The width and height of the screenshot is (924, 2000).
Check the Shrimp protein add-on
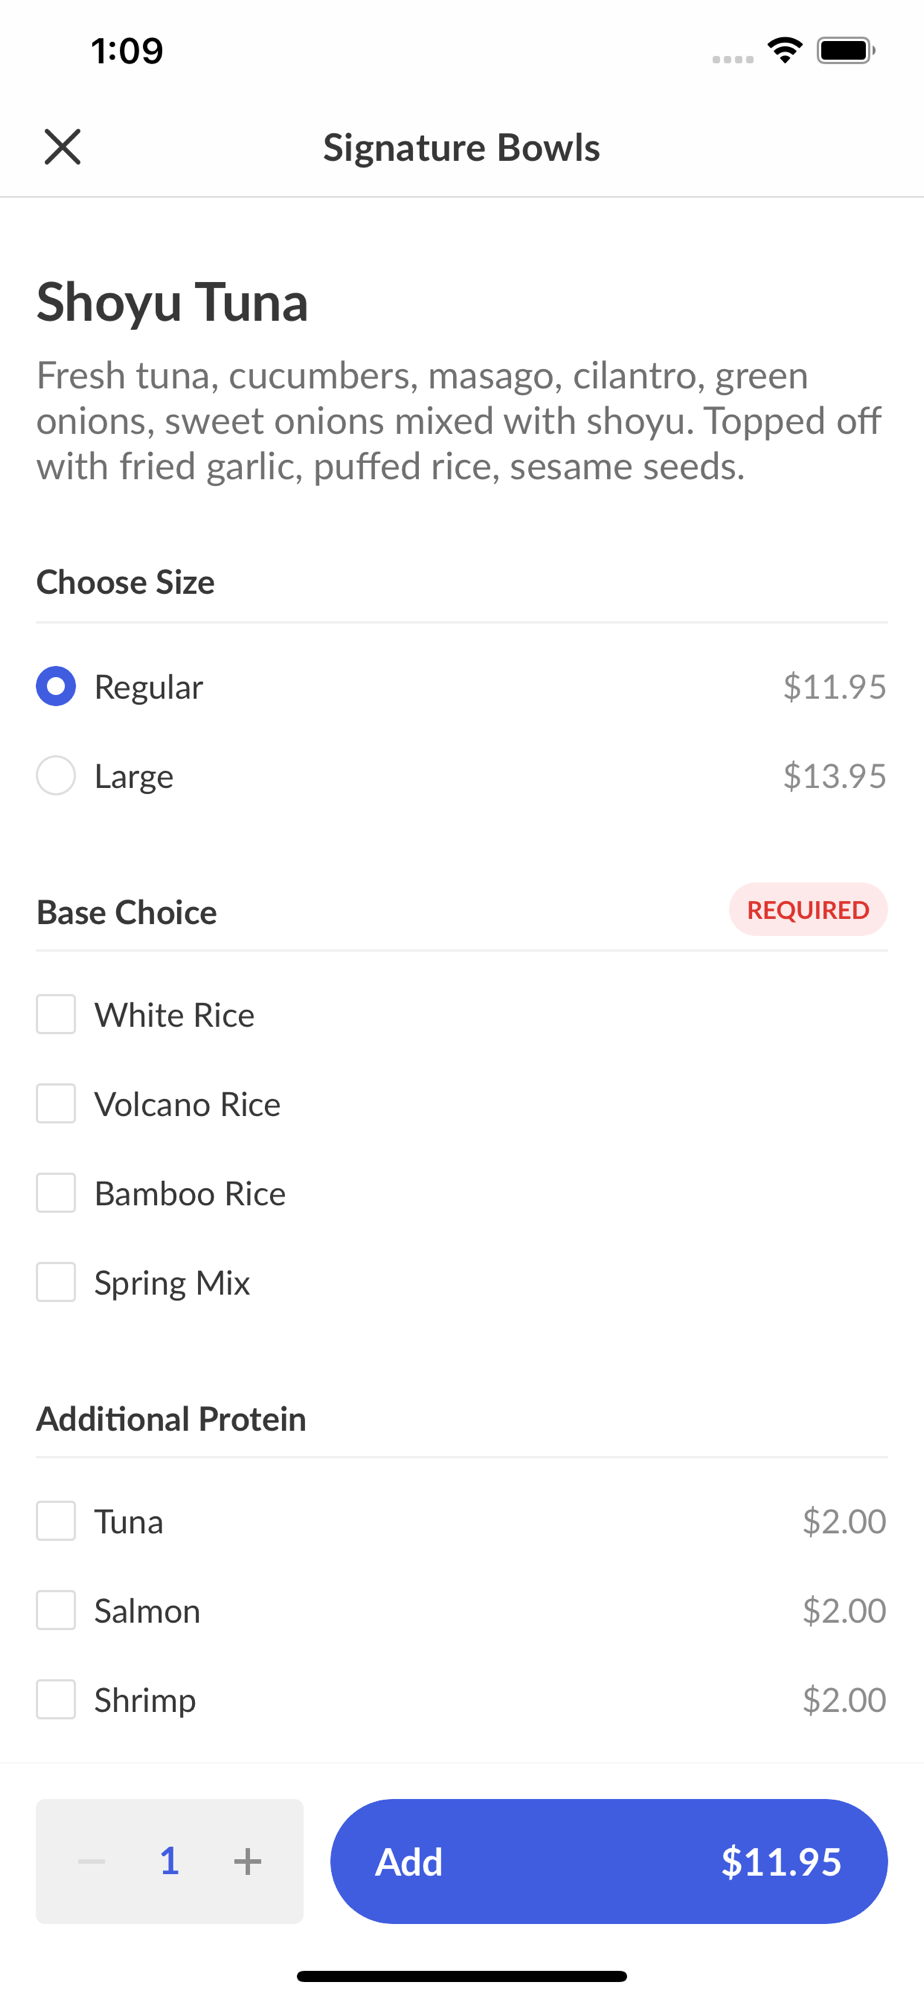56,1699
